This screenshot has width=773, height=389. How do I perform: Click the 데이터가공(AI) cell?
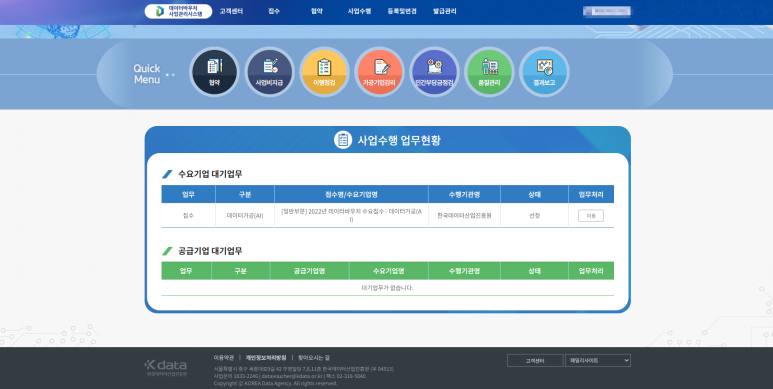(x=245, y=215)
